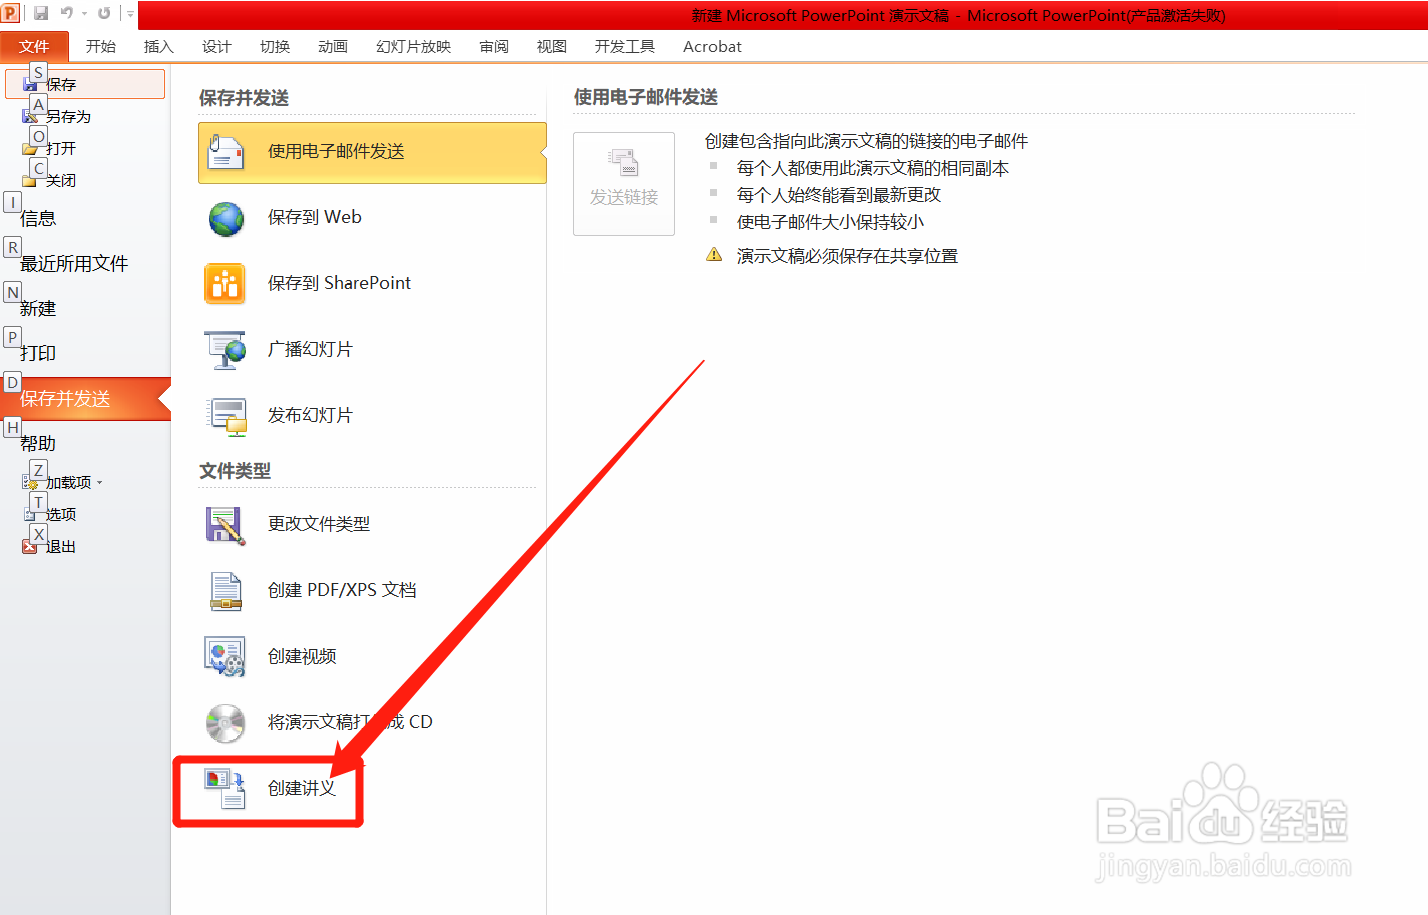The width and height of the screenshot is (1428, 915).
Task: Click the 广播幻灯片 broadcast icon
Action: point(225,350)
